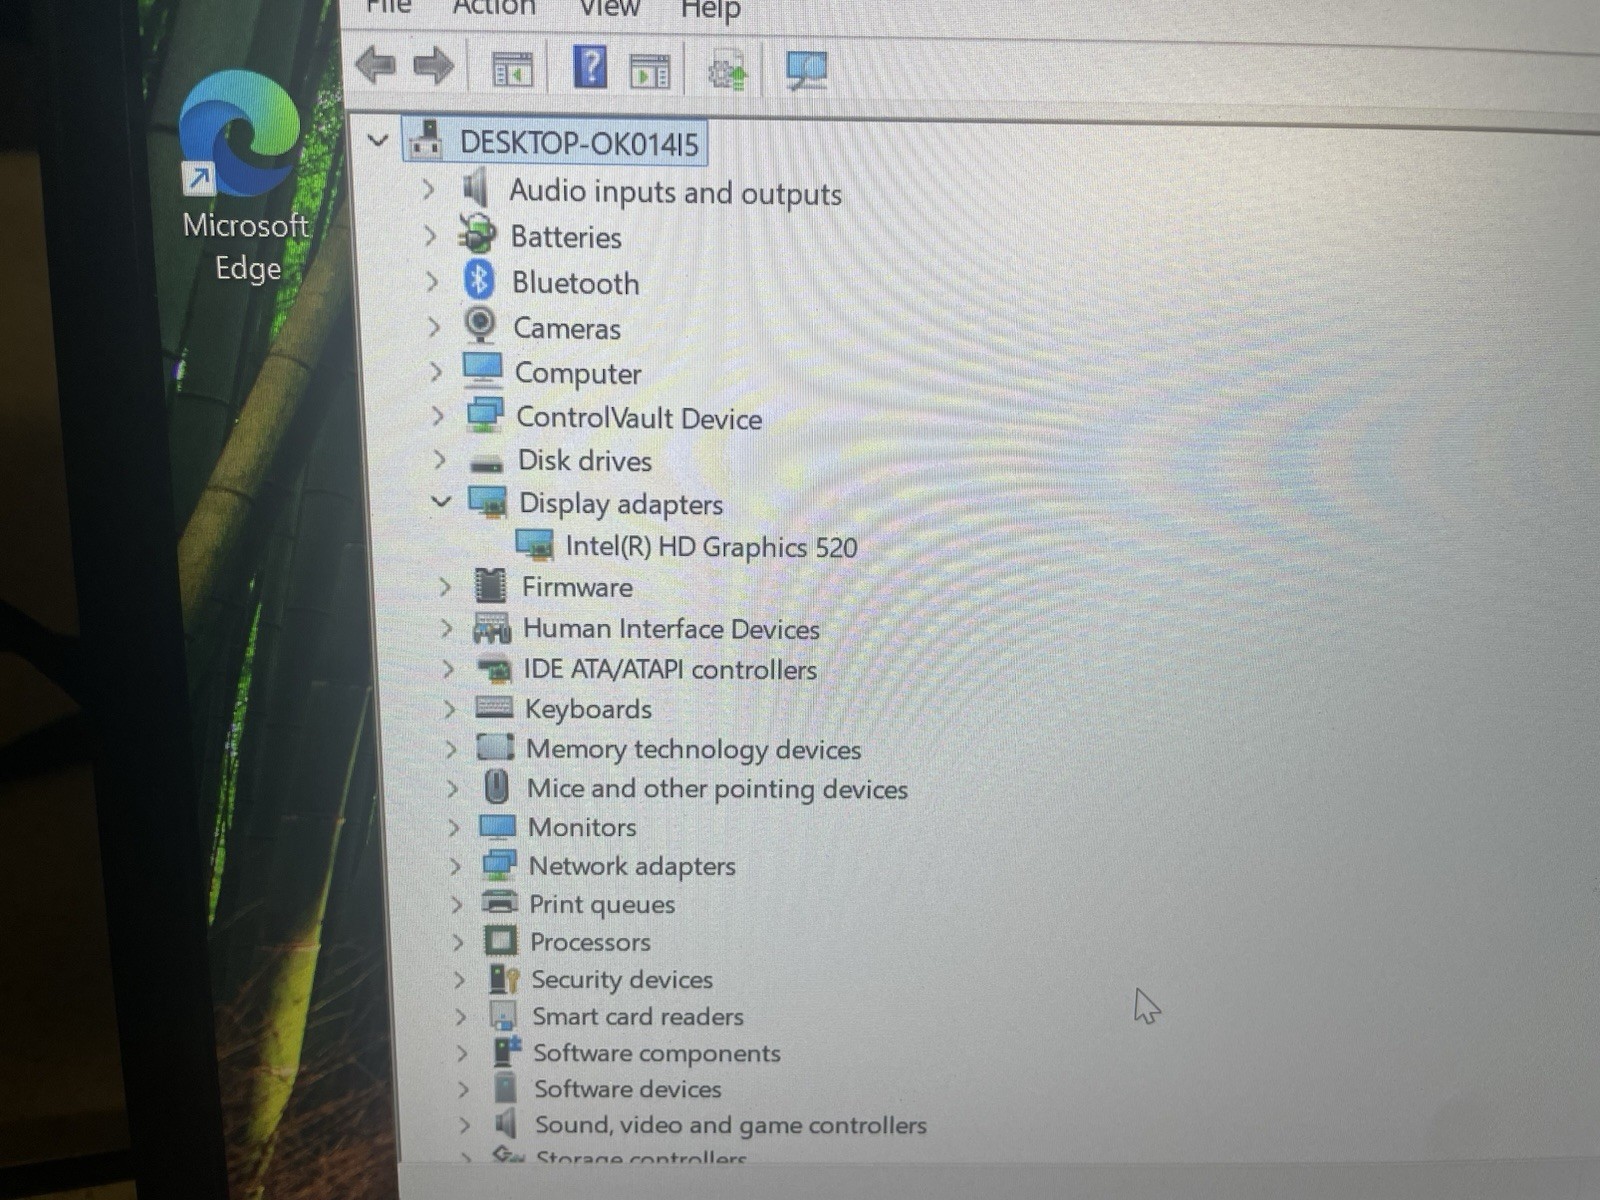Click the Processors icon
Image resolution: width=1600 pixels, height=1200 pixels.
501,941
